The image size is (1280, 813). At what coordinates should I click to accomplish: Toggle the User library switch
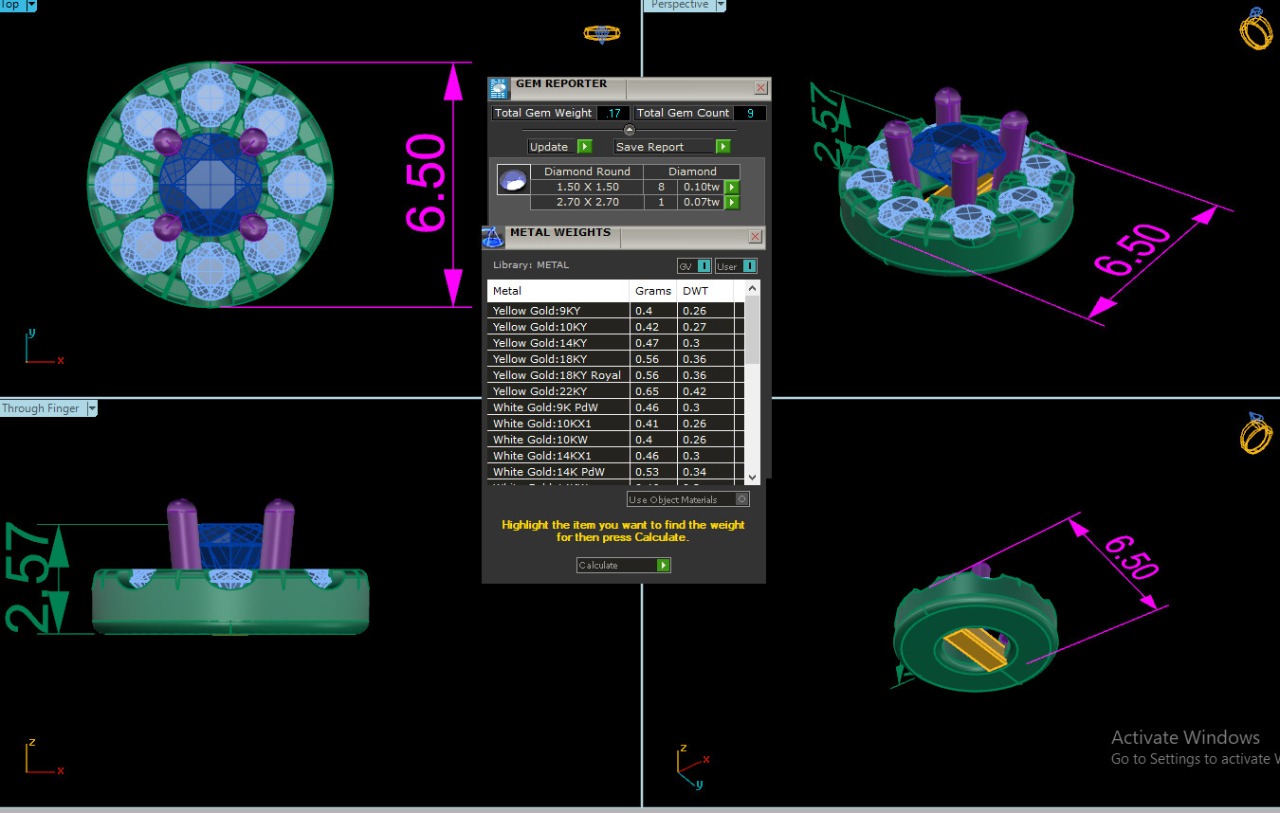coord(749,266)
